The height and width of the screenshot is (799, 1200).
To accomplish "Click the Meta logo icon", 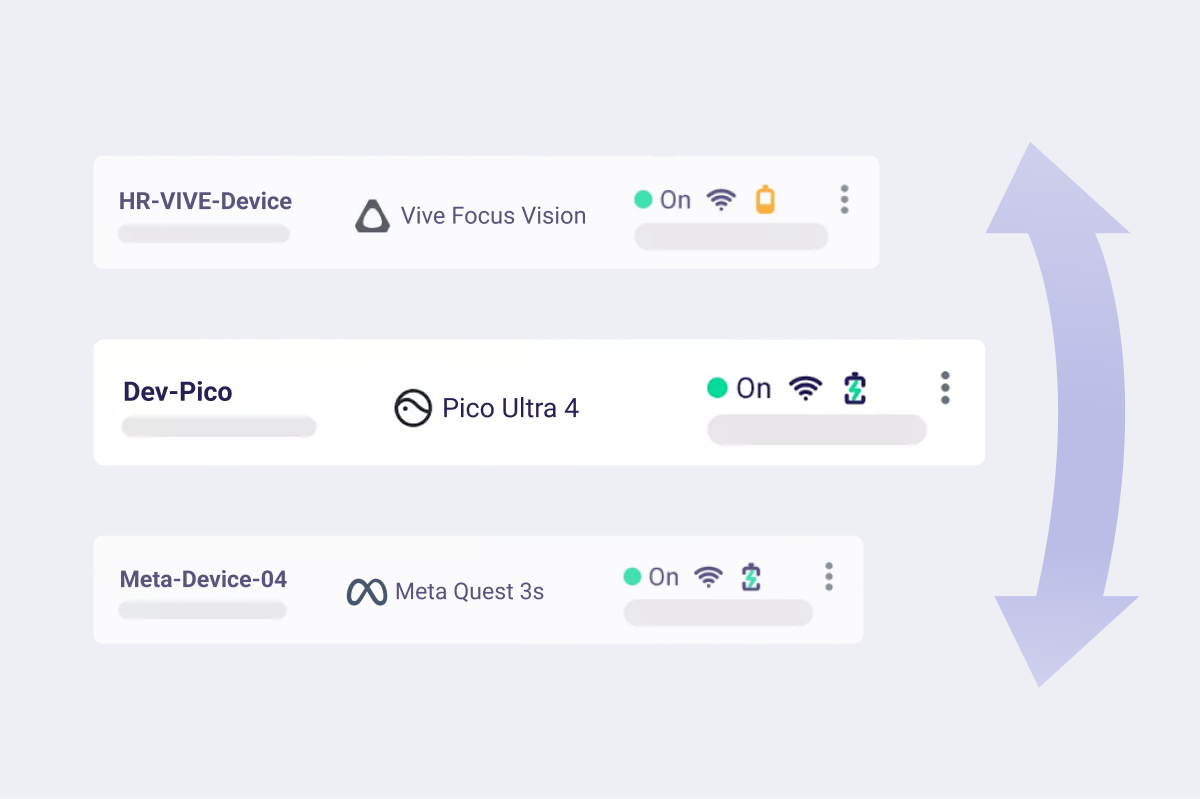I will 367,592.
